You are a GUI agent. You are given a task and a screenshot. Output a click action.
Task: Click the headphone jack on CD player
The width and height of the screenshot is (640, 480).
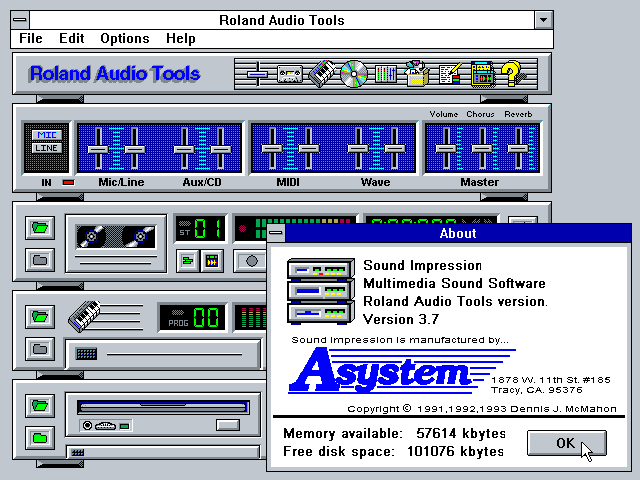click(x=87, y=426)
